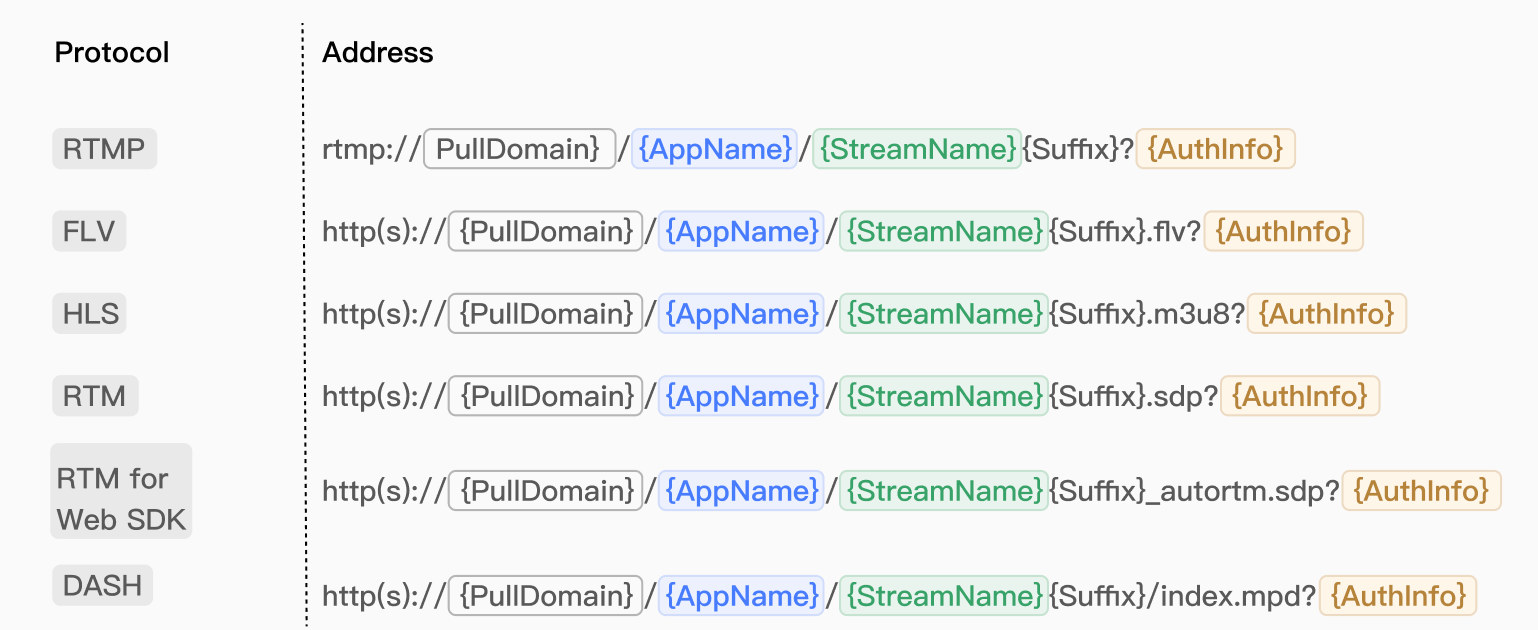The height and width of the screenshot is (630, 1538).
Task: Click {AppName} in the DASH row
Action: [740, 596]
